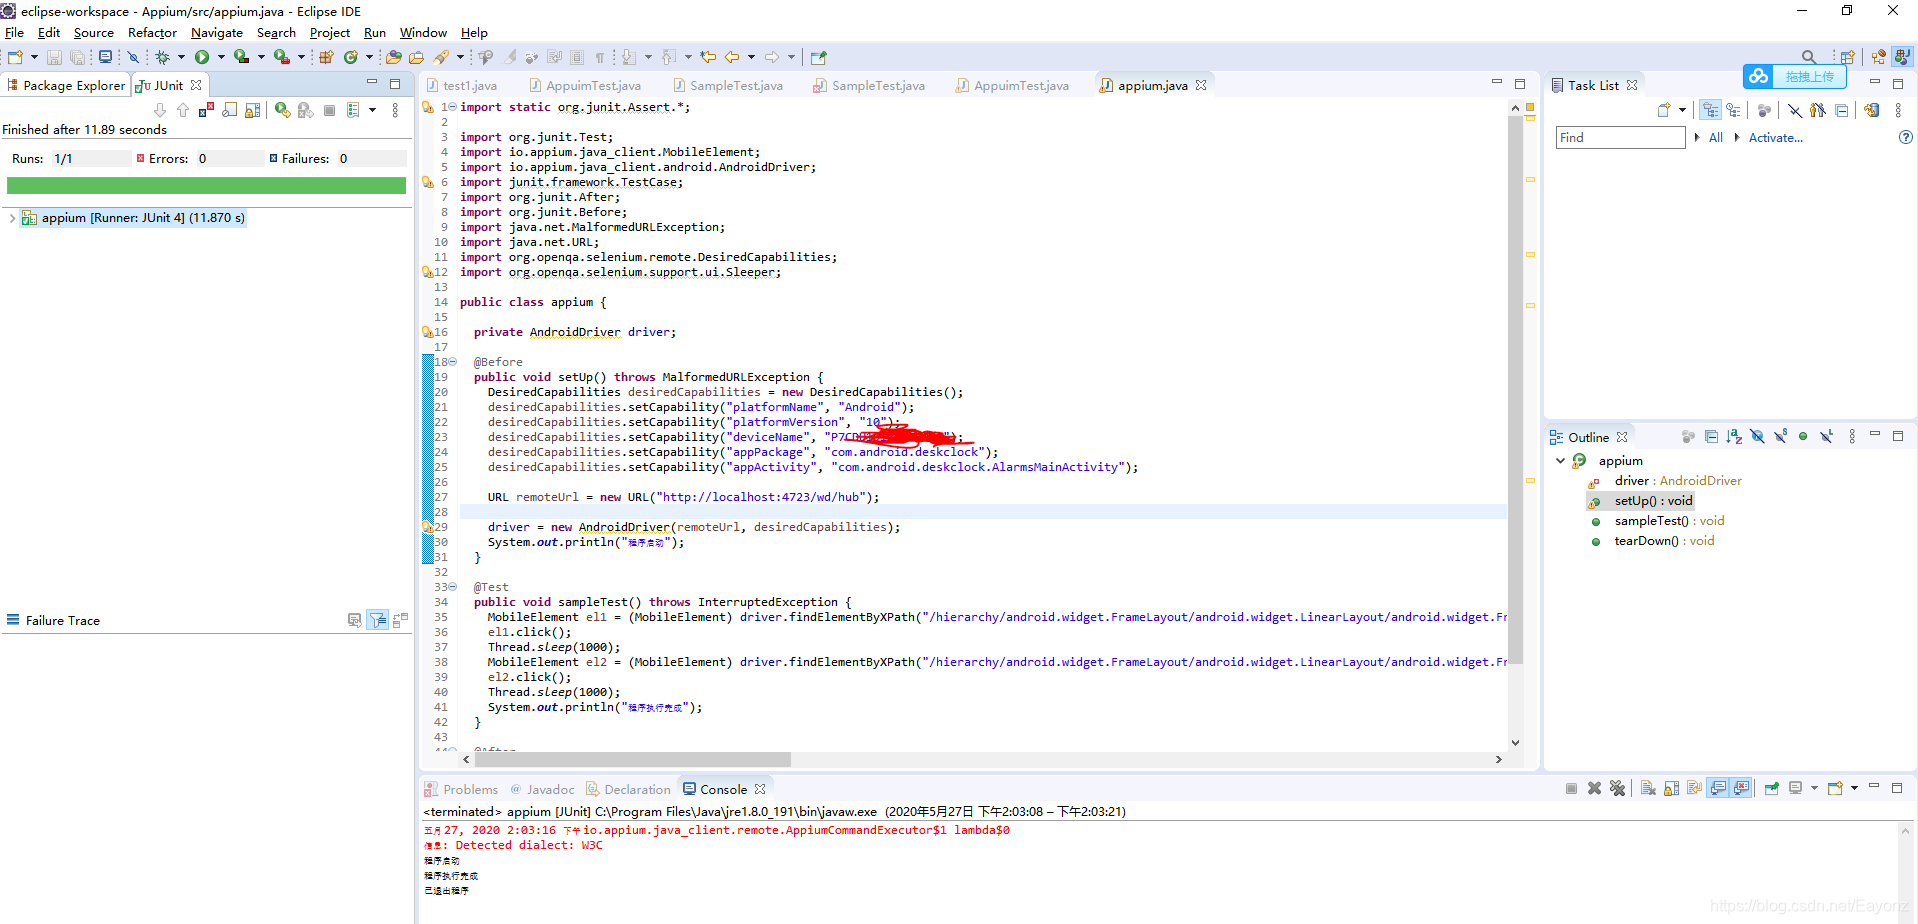Toggle Categorized presentation in Task List

click(1711, 110)
